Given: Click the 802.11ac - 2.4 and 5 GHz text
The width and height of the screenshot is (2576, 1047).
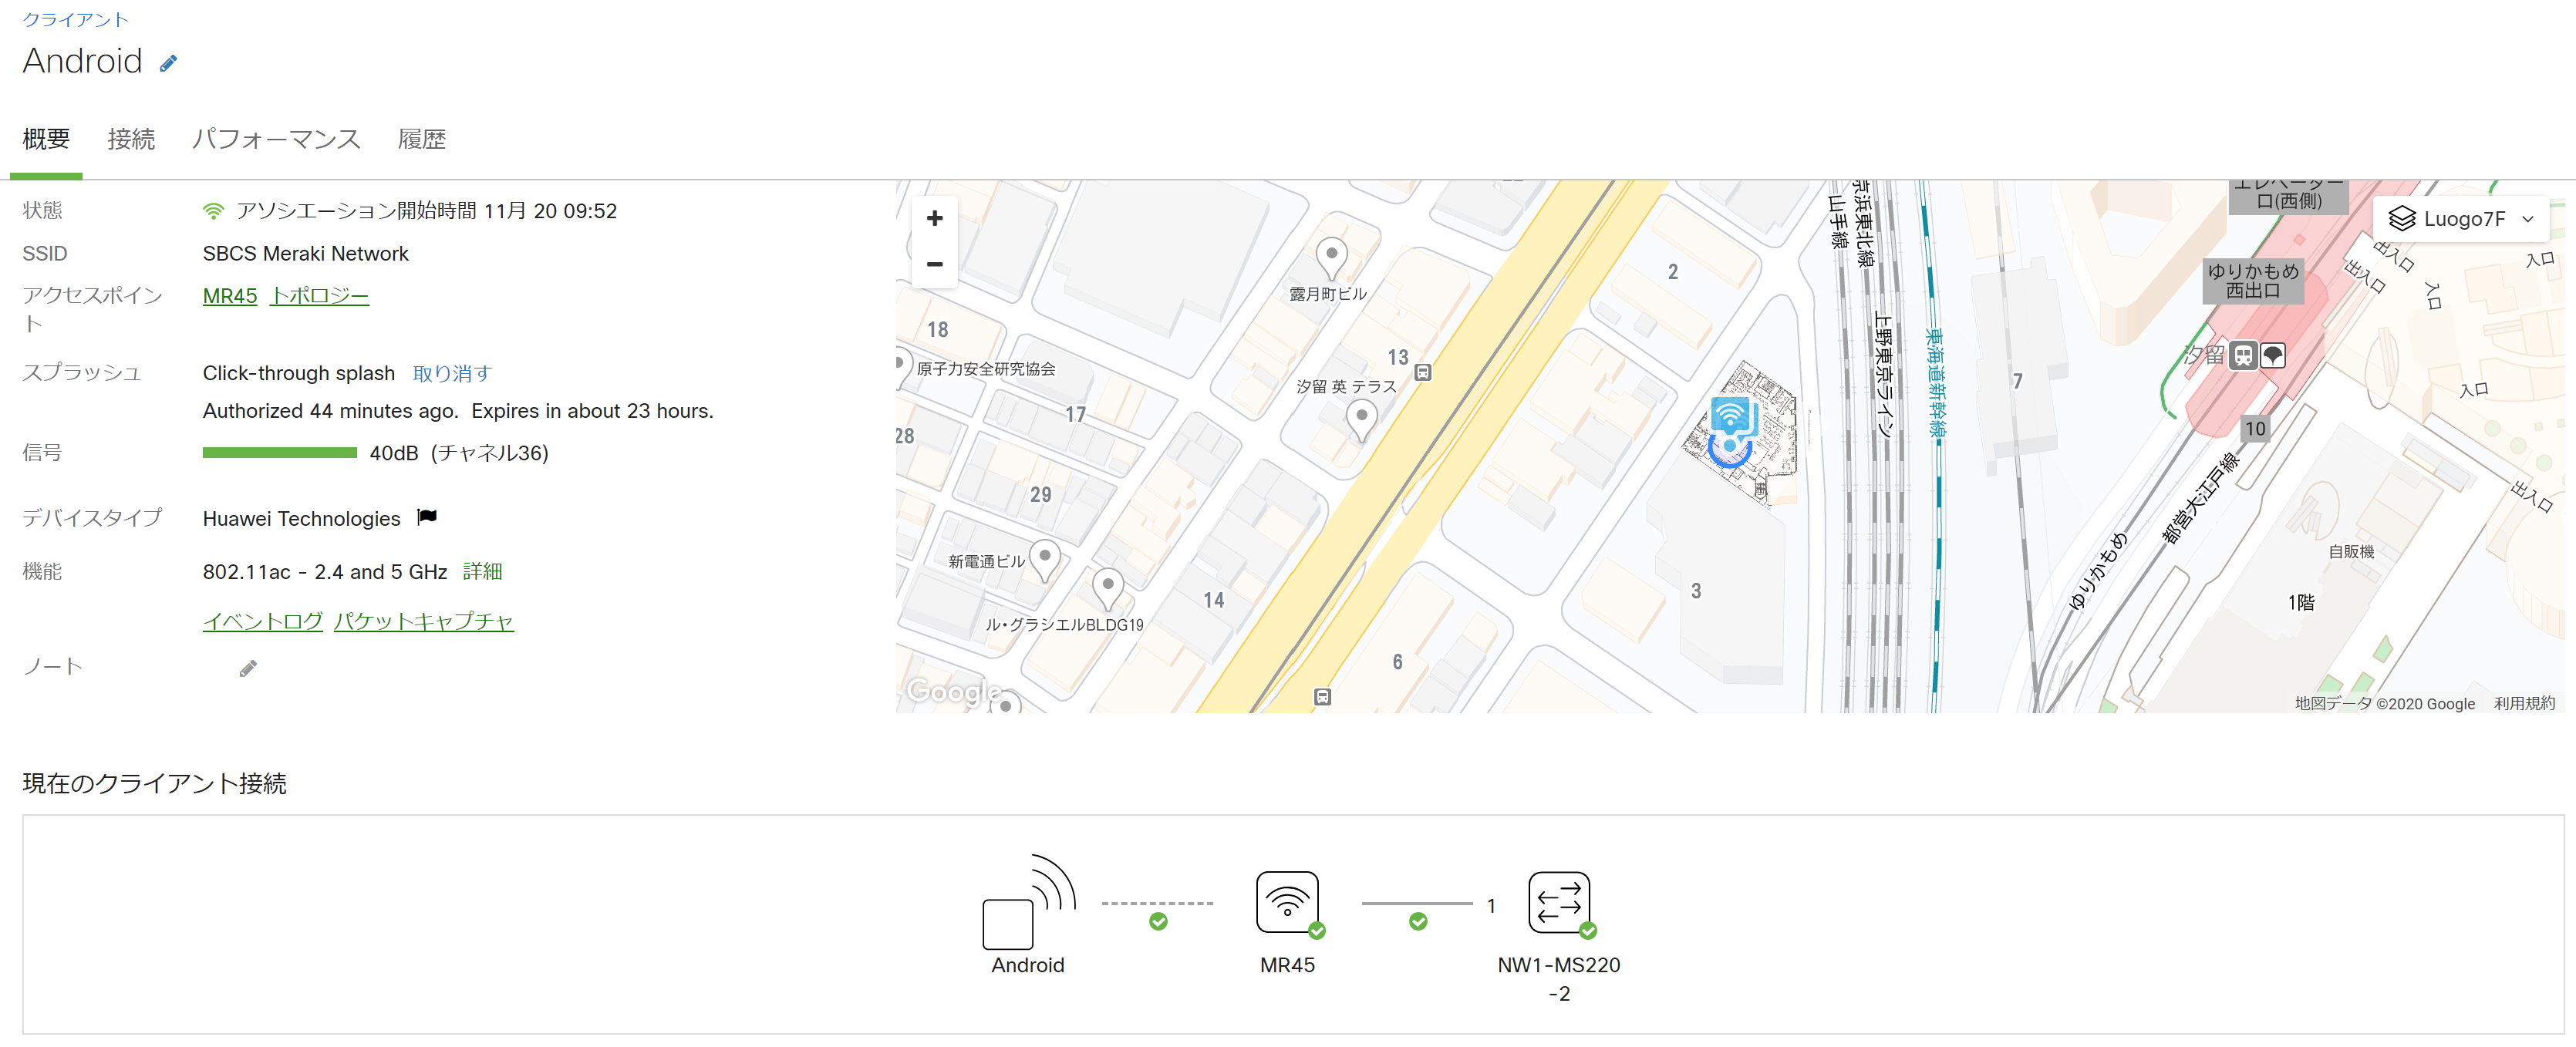Looking at the screenshot, I should (325, 572).
